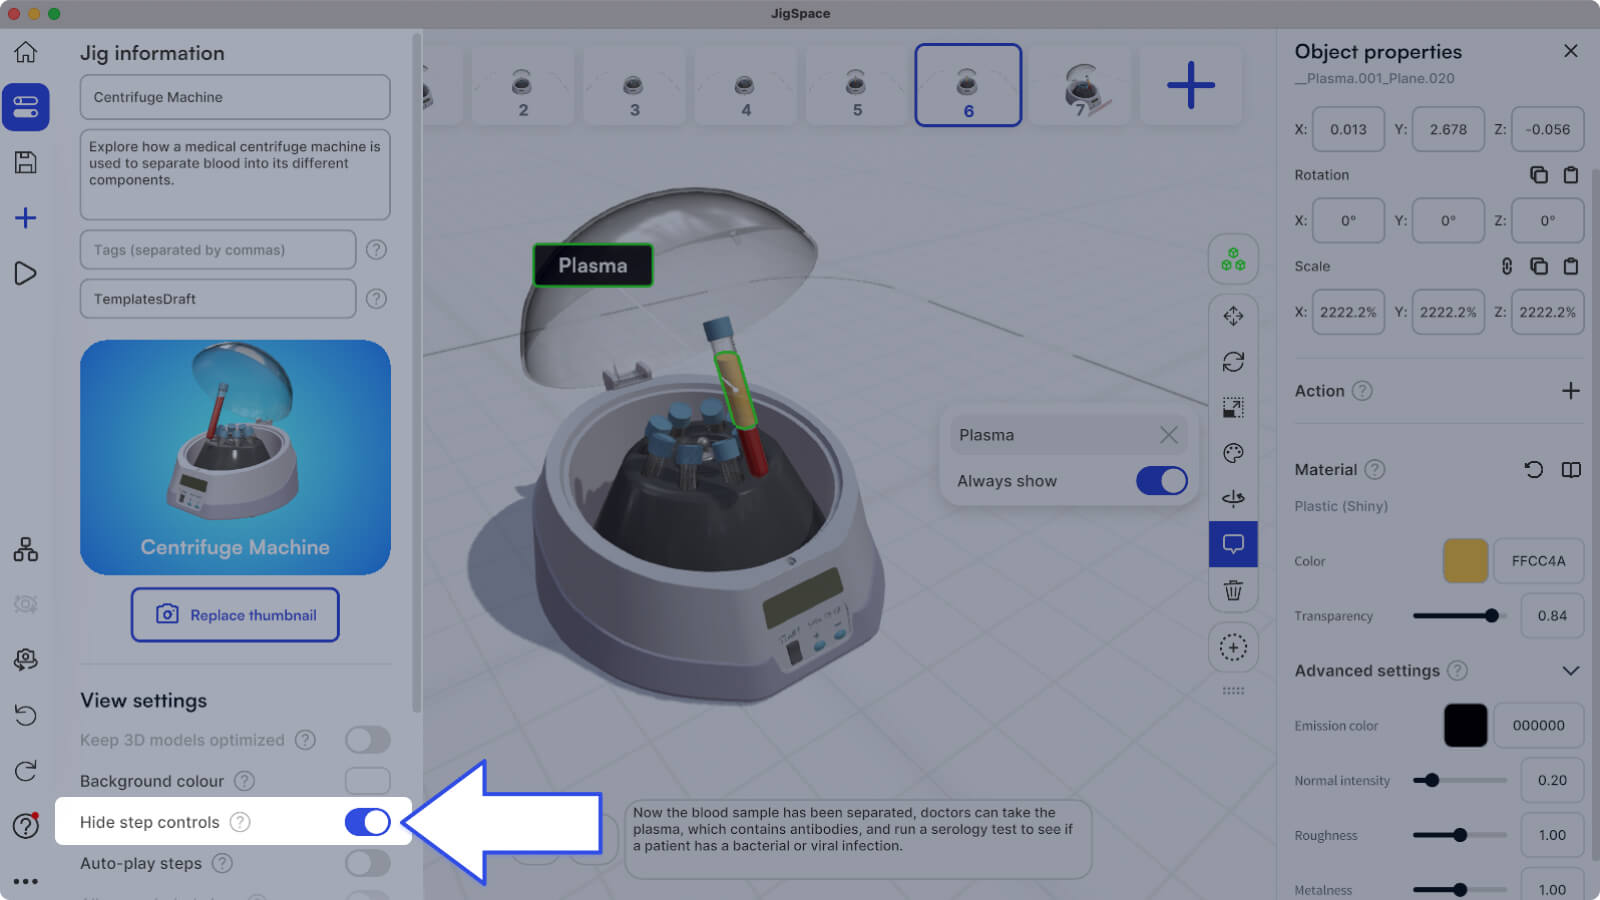The width and height of the screenshot is (1600, 900).
Task: Open the Jig information panel icon
Action: point(26,107)
